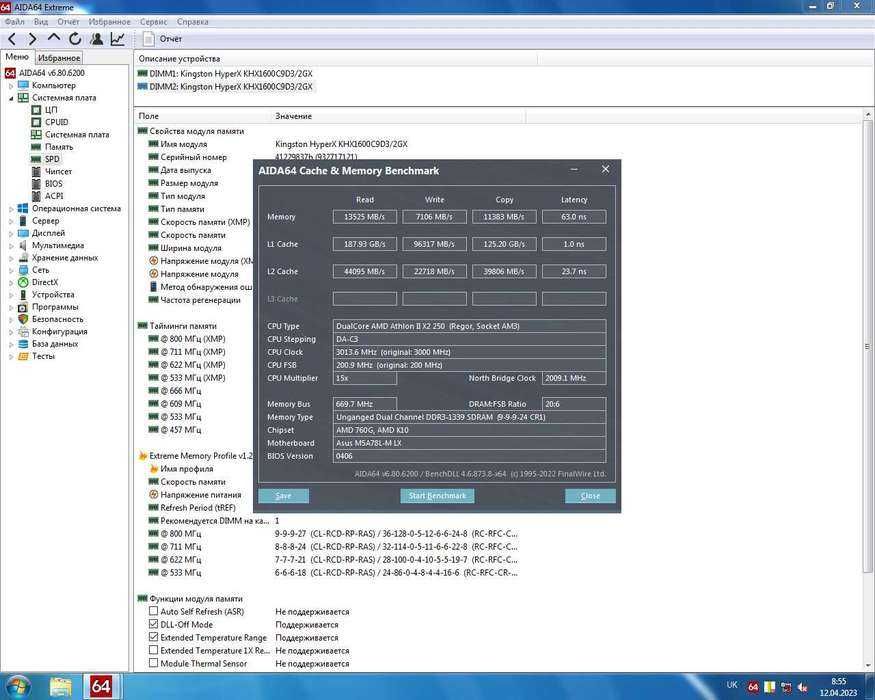The image size is (875, 700).
Task: Open the graph chart icon in toolbar
Action: pos(118,39)
